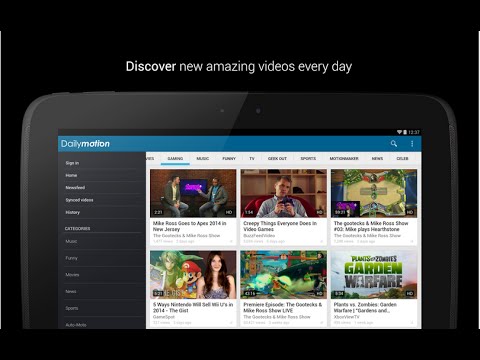This screenshot has width=480, height=360.
Task: Tap the 12:37 clock in status bar
Action: [414, 132]
